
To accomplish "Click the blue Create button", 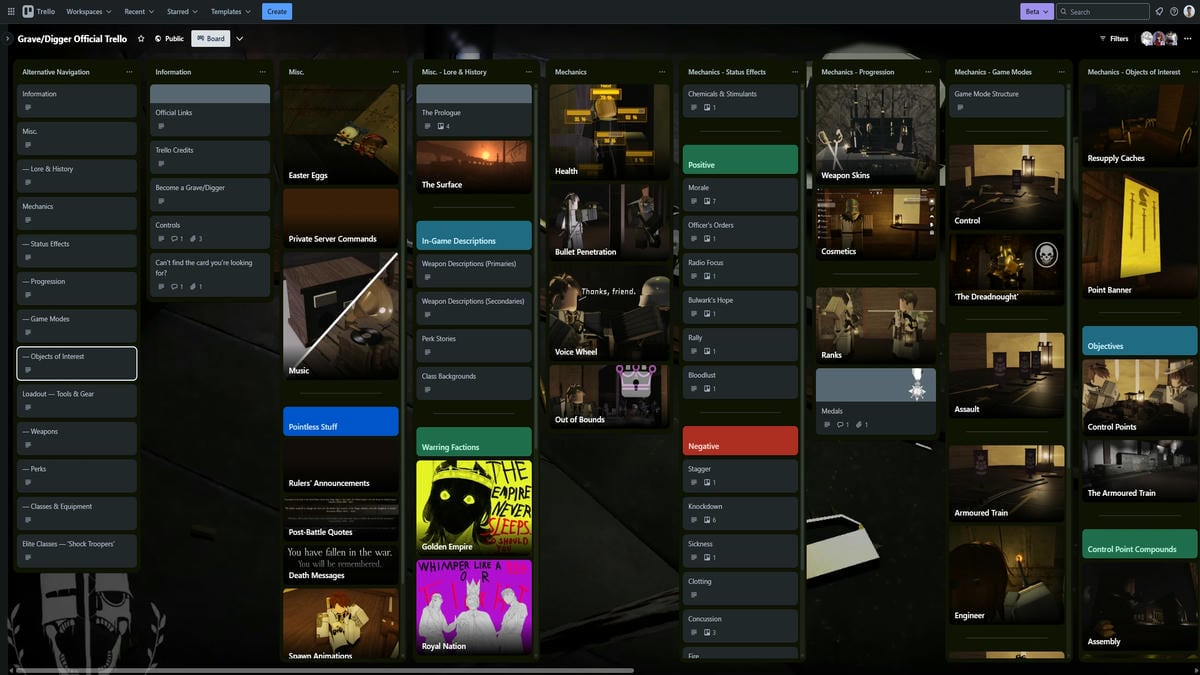I will tap(277, 11).
